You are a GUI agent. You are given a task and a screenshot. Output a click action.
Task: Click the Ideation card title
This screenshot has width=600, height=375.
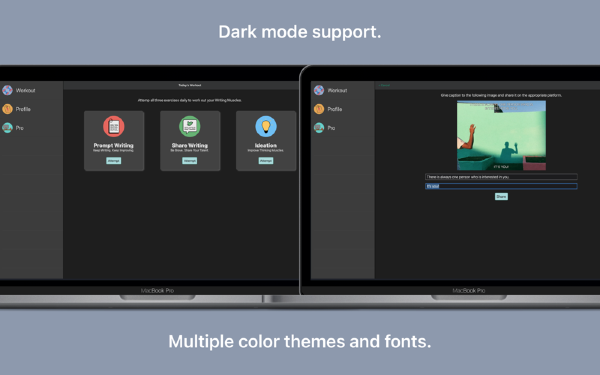[x=266, y=145]
